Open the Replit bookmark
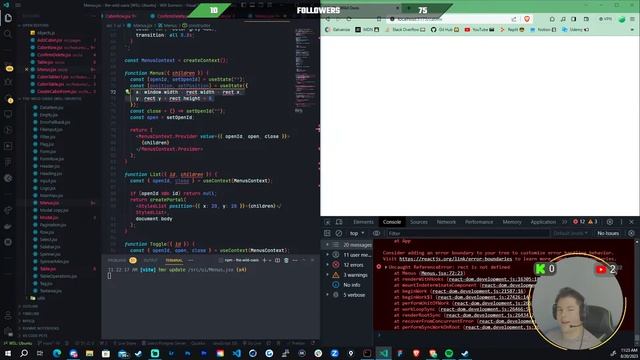The height and width of the screenshot is (360, 640). click(x=512, y=30)
